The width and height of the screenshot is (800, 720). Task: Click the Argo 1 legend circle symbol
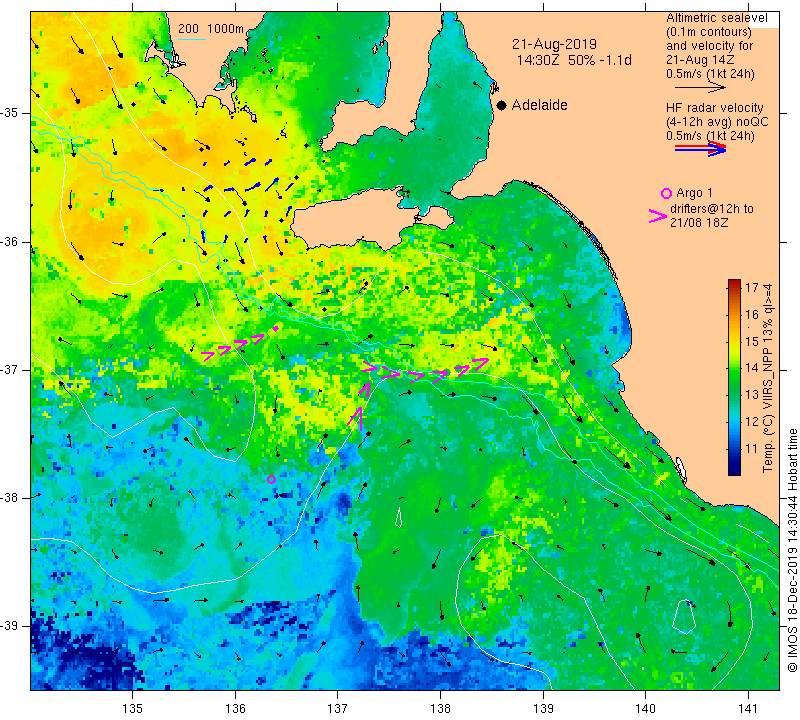pos(666,193)
